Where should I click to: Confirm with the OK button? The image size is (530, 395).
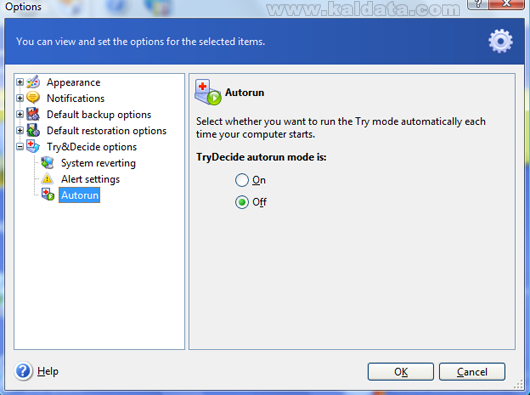(401, 372)
